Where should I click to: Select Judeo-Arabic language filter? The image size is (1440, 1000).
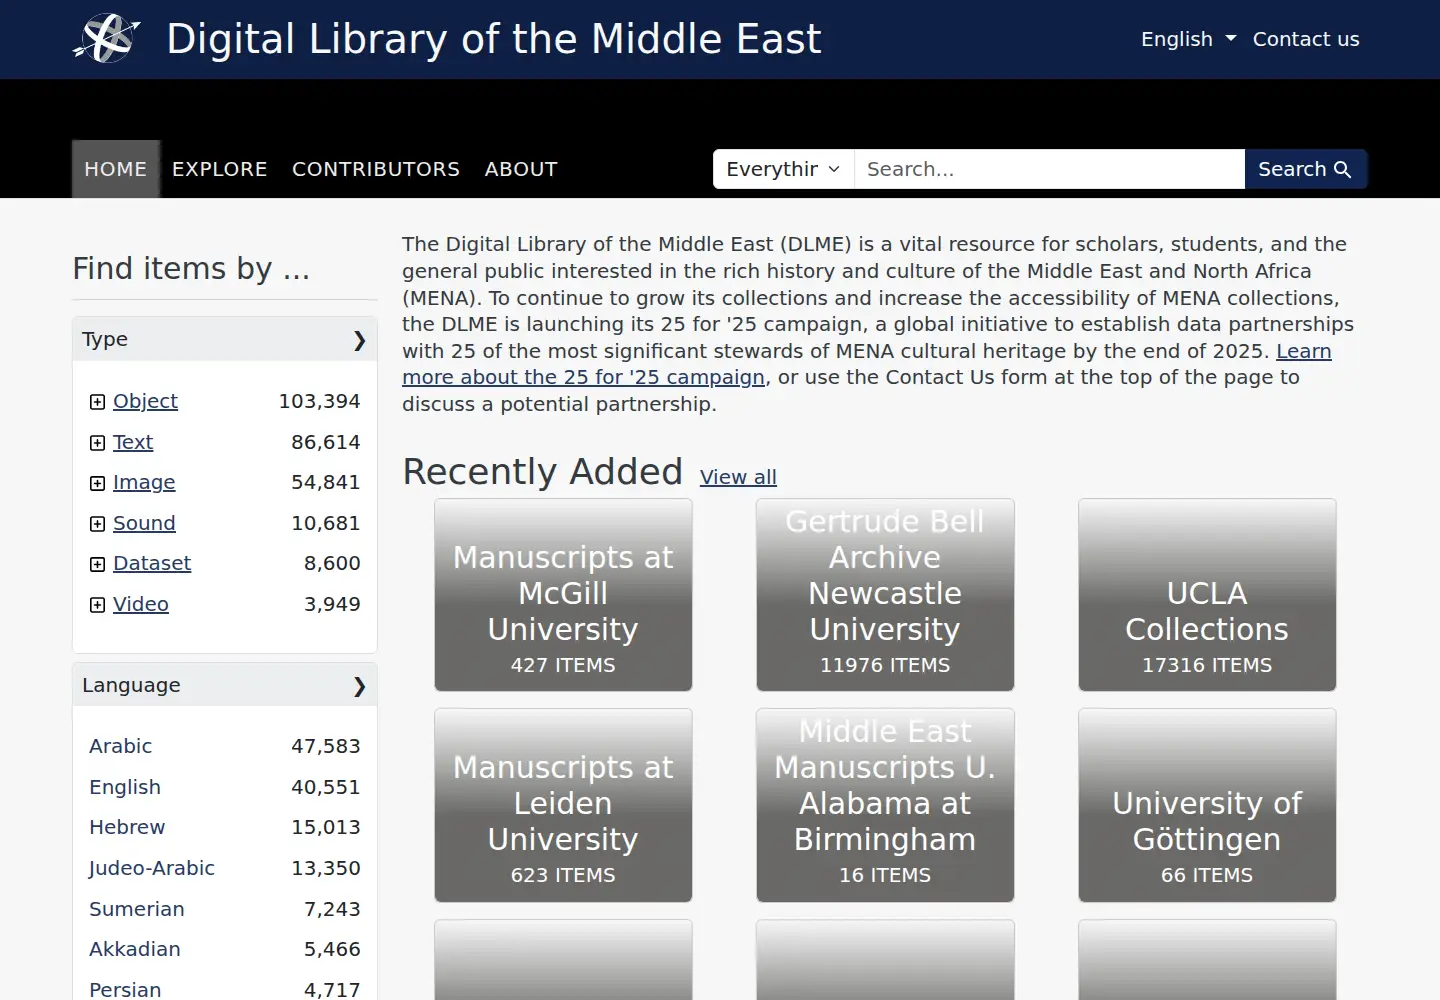click(152, 868)
